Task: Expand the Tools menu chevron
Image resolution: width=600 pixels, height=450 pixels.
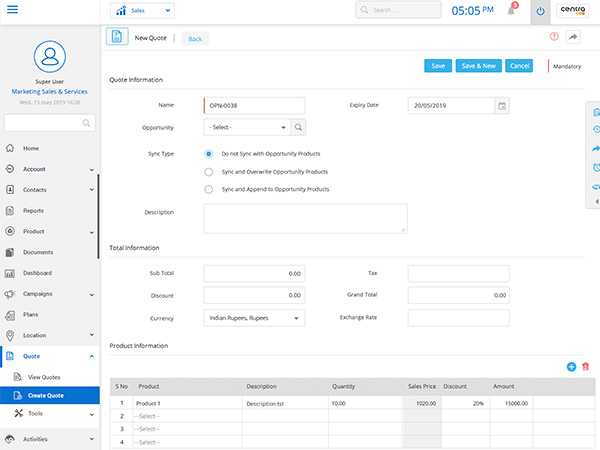Action: click(91, 414)
